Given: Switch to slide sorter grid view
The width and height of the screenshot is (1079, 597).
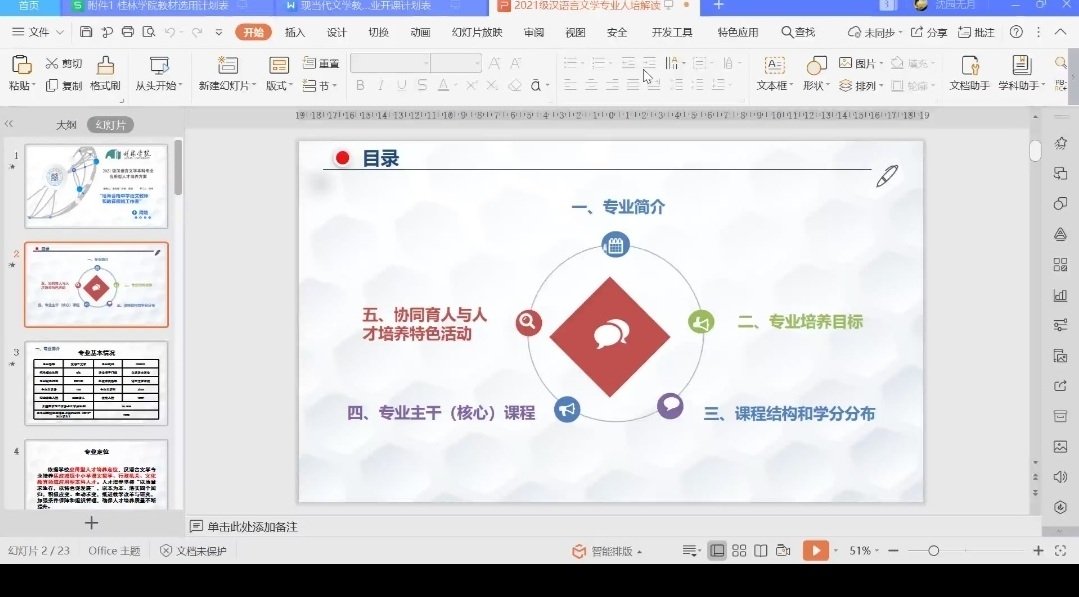Looking at the screenshot, I should [739, 551].
